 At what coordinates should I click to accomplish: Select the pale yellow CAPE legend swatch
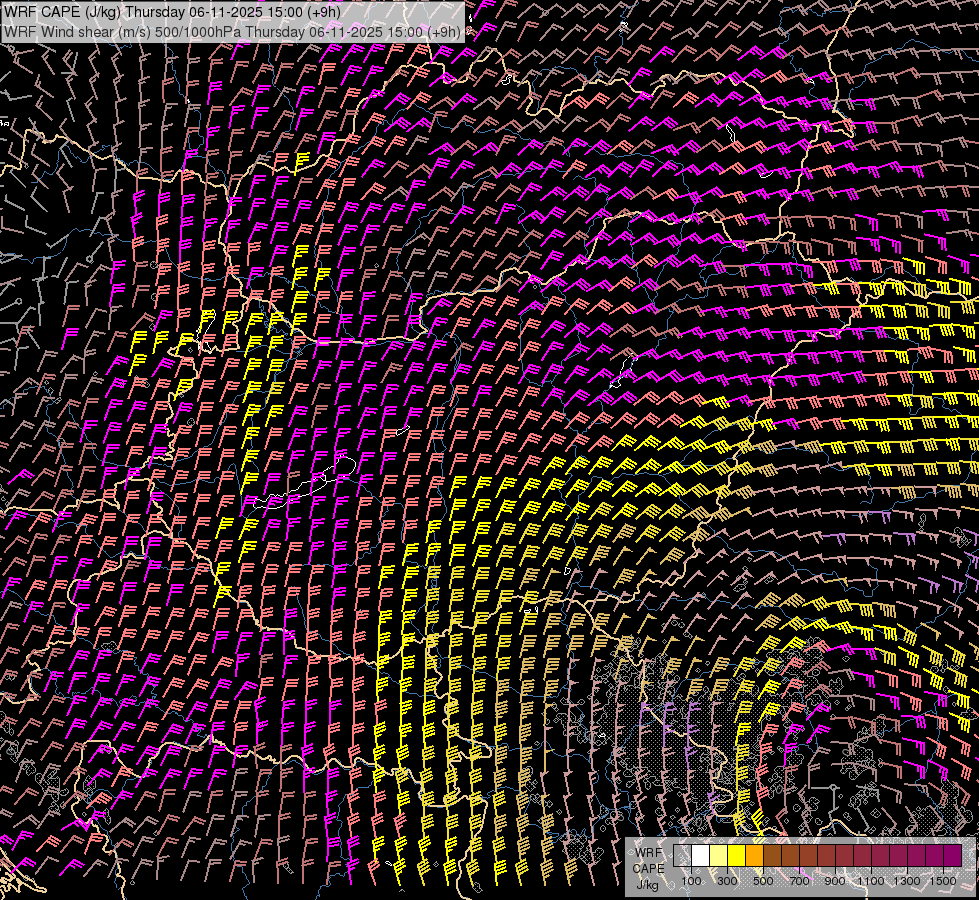coord(718,856)
